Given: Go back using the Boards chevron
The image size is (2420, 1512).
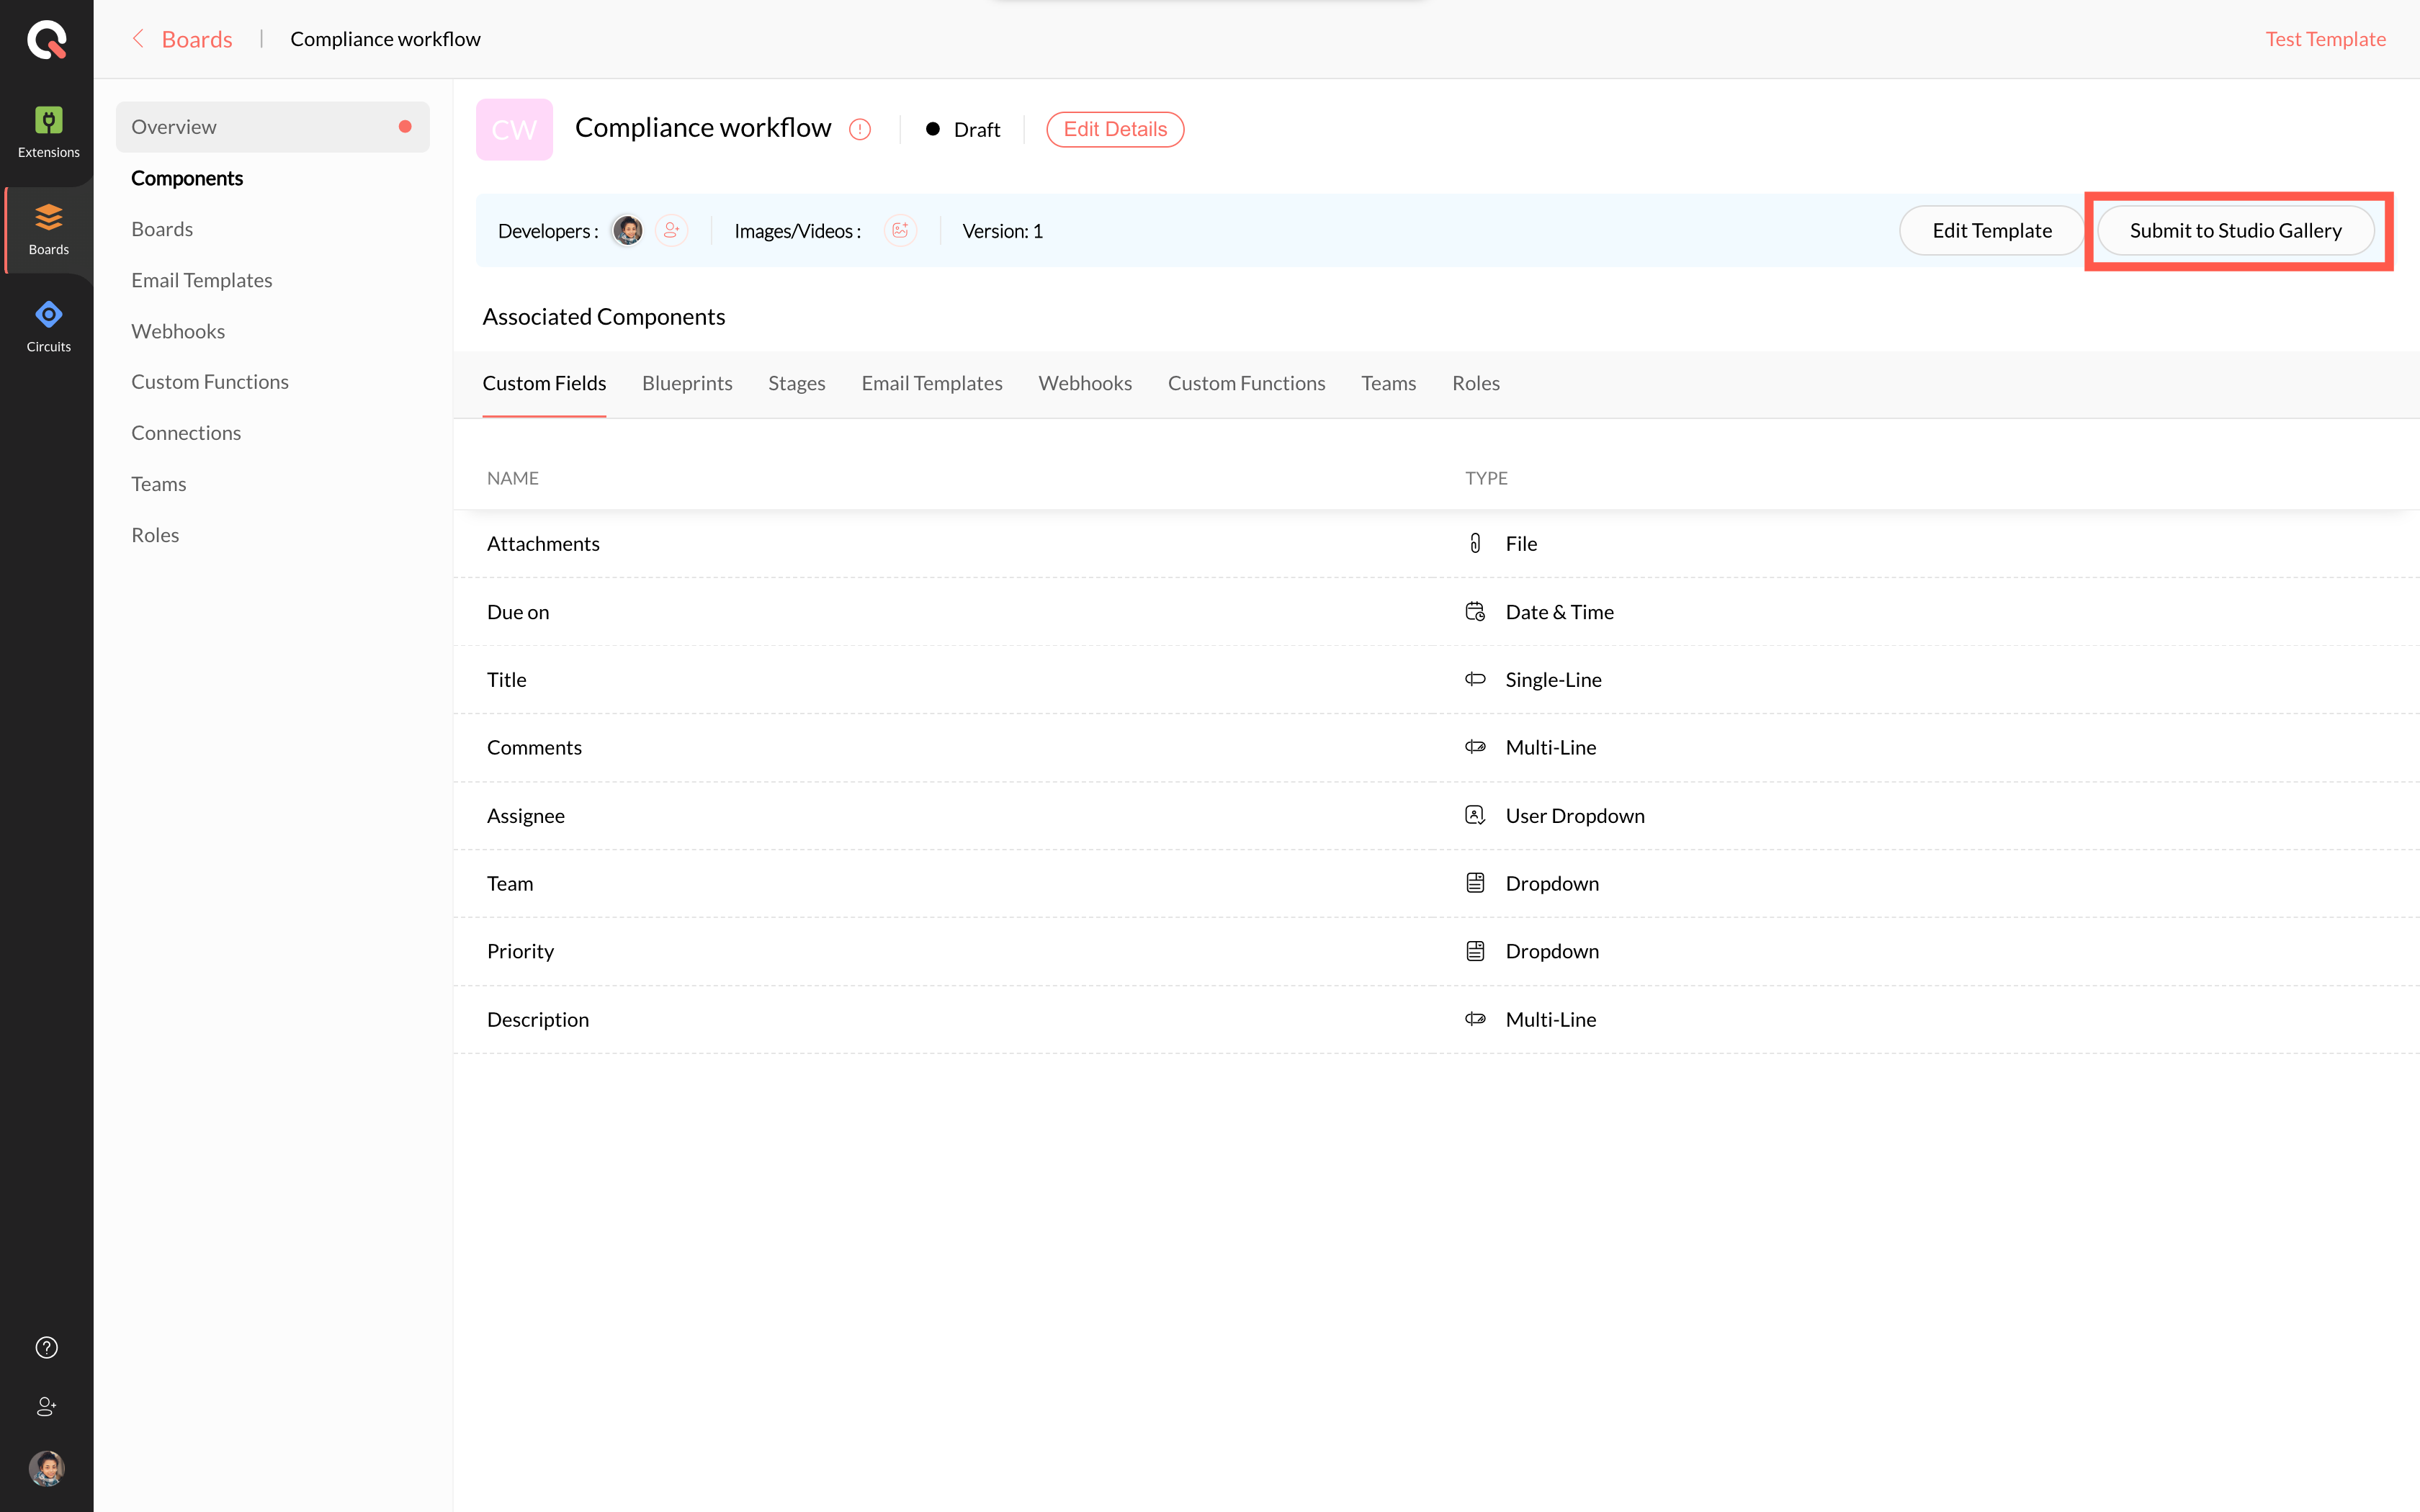Looking at the screenshot, I should 139,39.
